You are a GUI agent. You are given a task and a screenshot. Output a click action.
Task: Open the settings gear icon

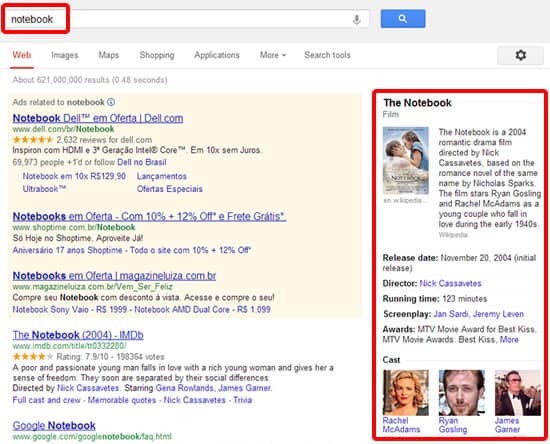click(x=521, y=55)
